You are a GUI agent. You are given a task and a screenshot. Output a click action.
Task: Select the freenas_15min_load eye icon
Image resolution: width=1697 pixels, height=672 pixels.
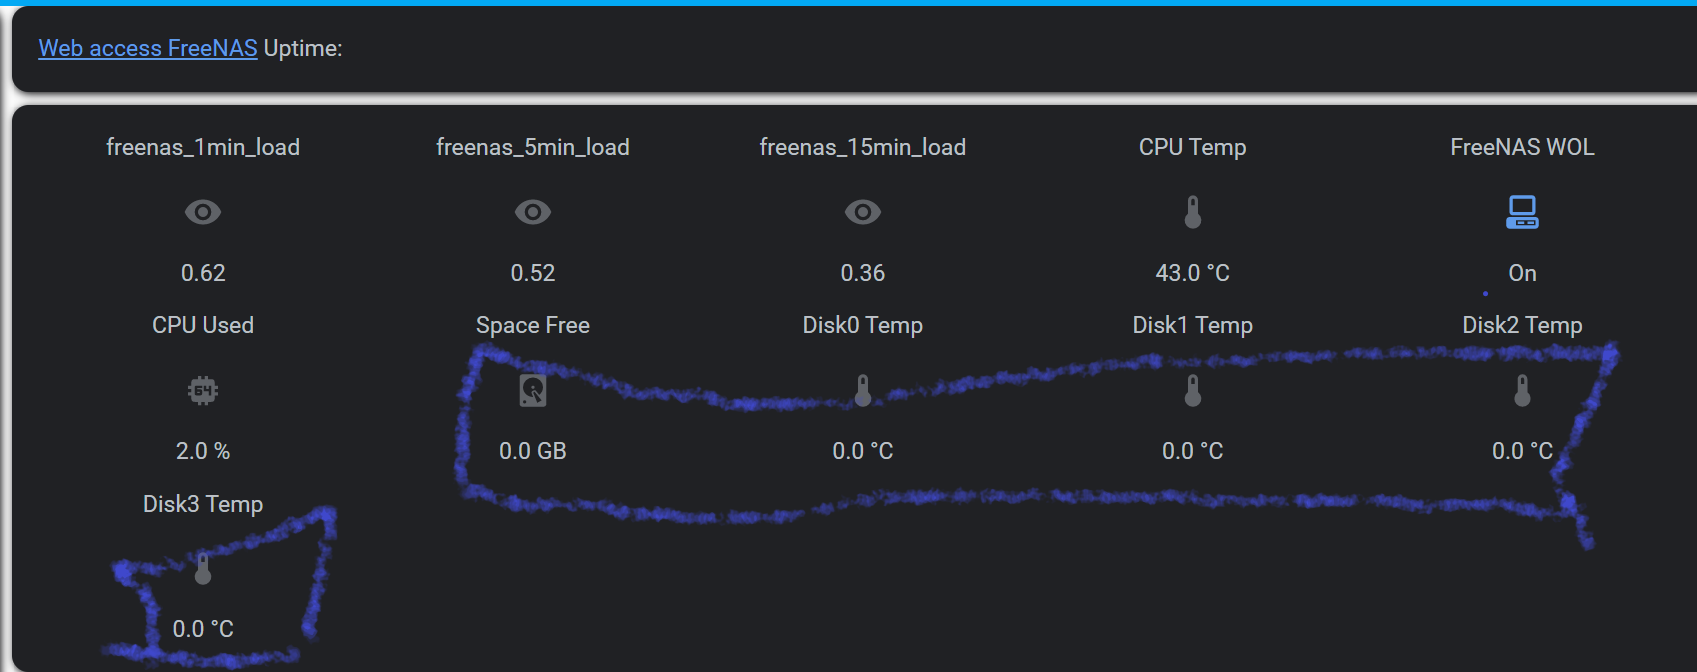click(x=863, y=212)
